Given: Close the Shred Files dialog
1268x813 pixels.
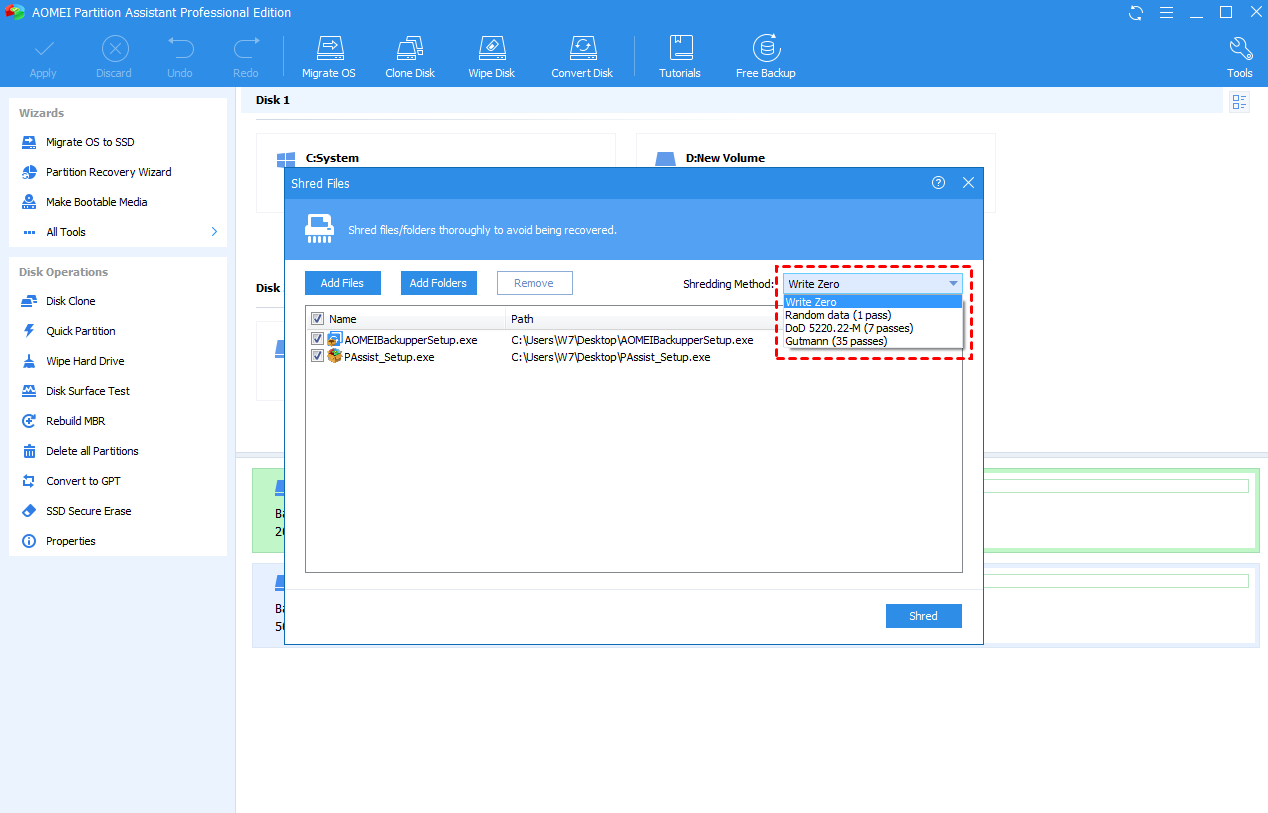Looking at the screenshot, I should 968,183.
